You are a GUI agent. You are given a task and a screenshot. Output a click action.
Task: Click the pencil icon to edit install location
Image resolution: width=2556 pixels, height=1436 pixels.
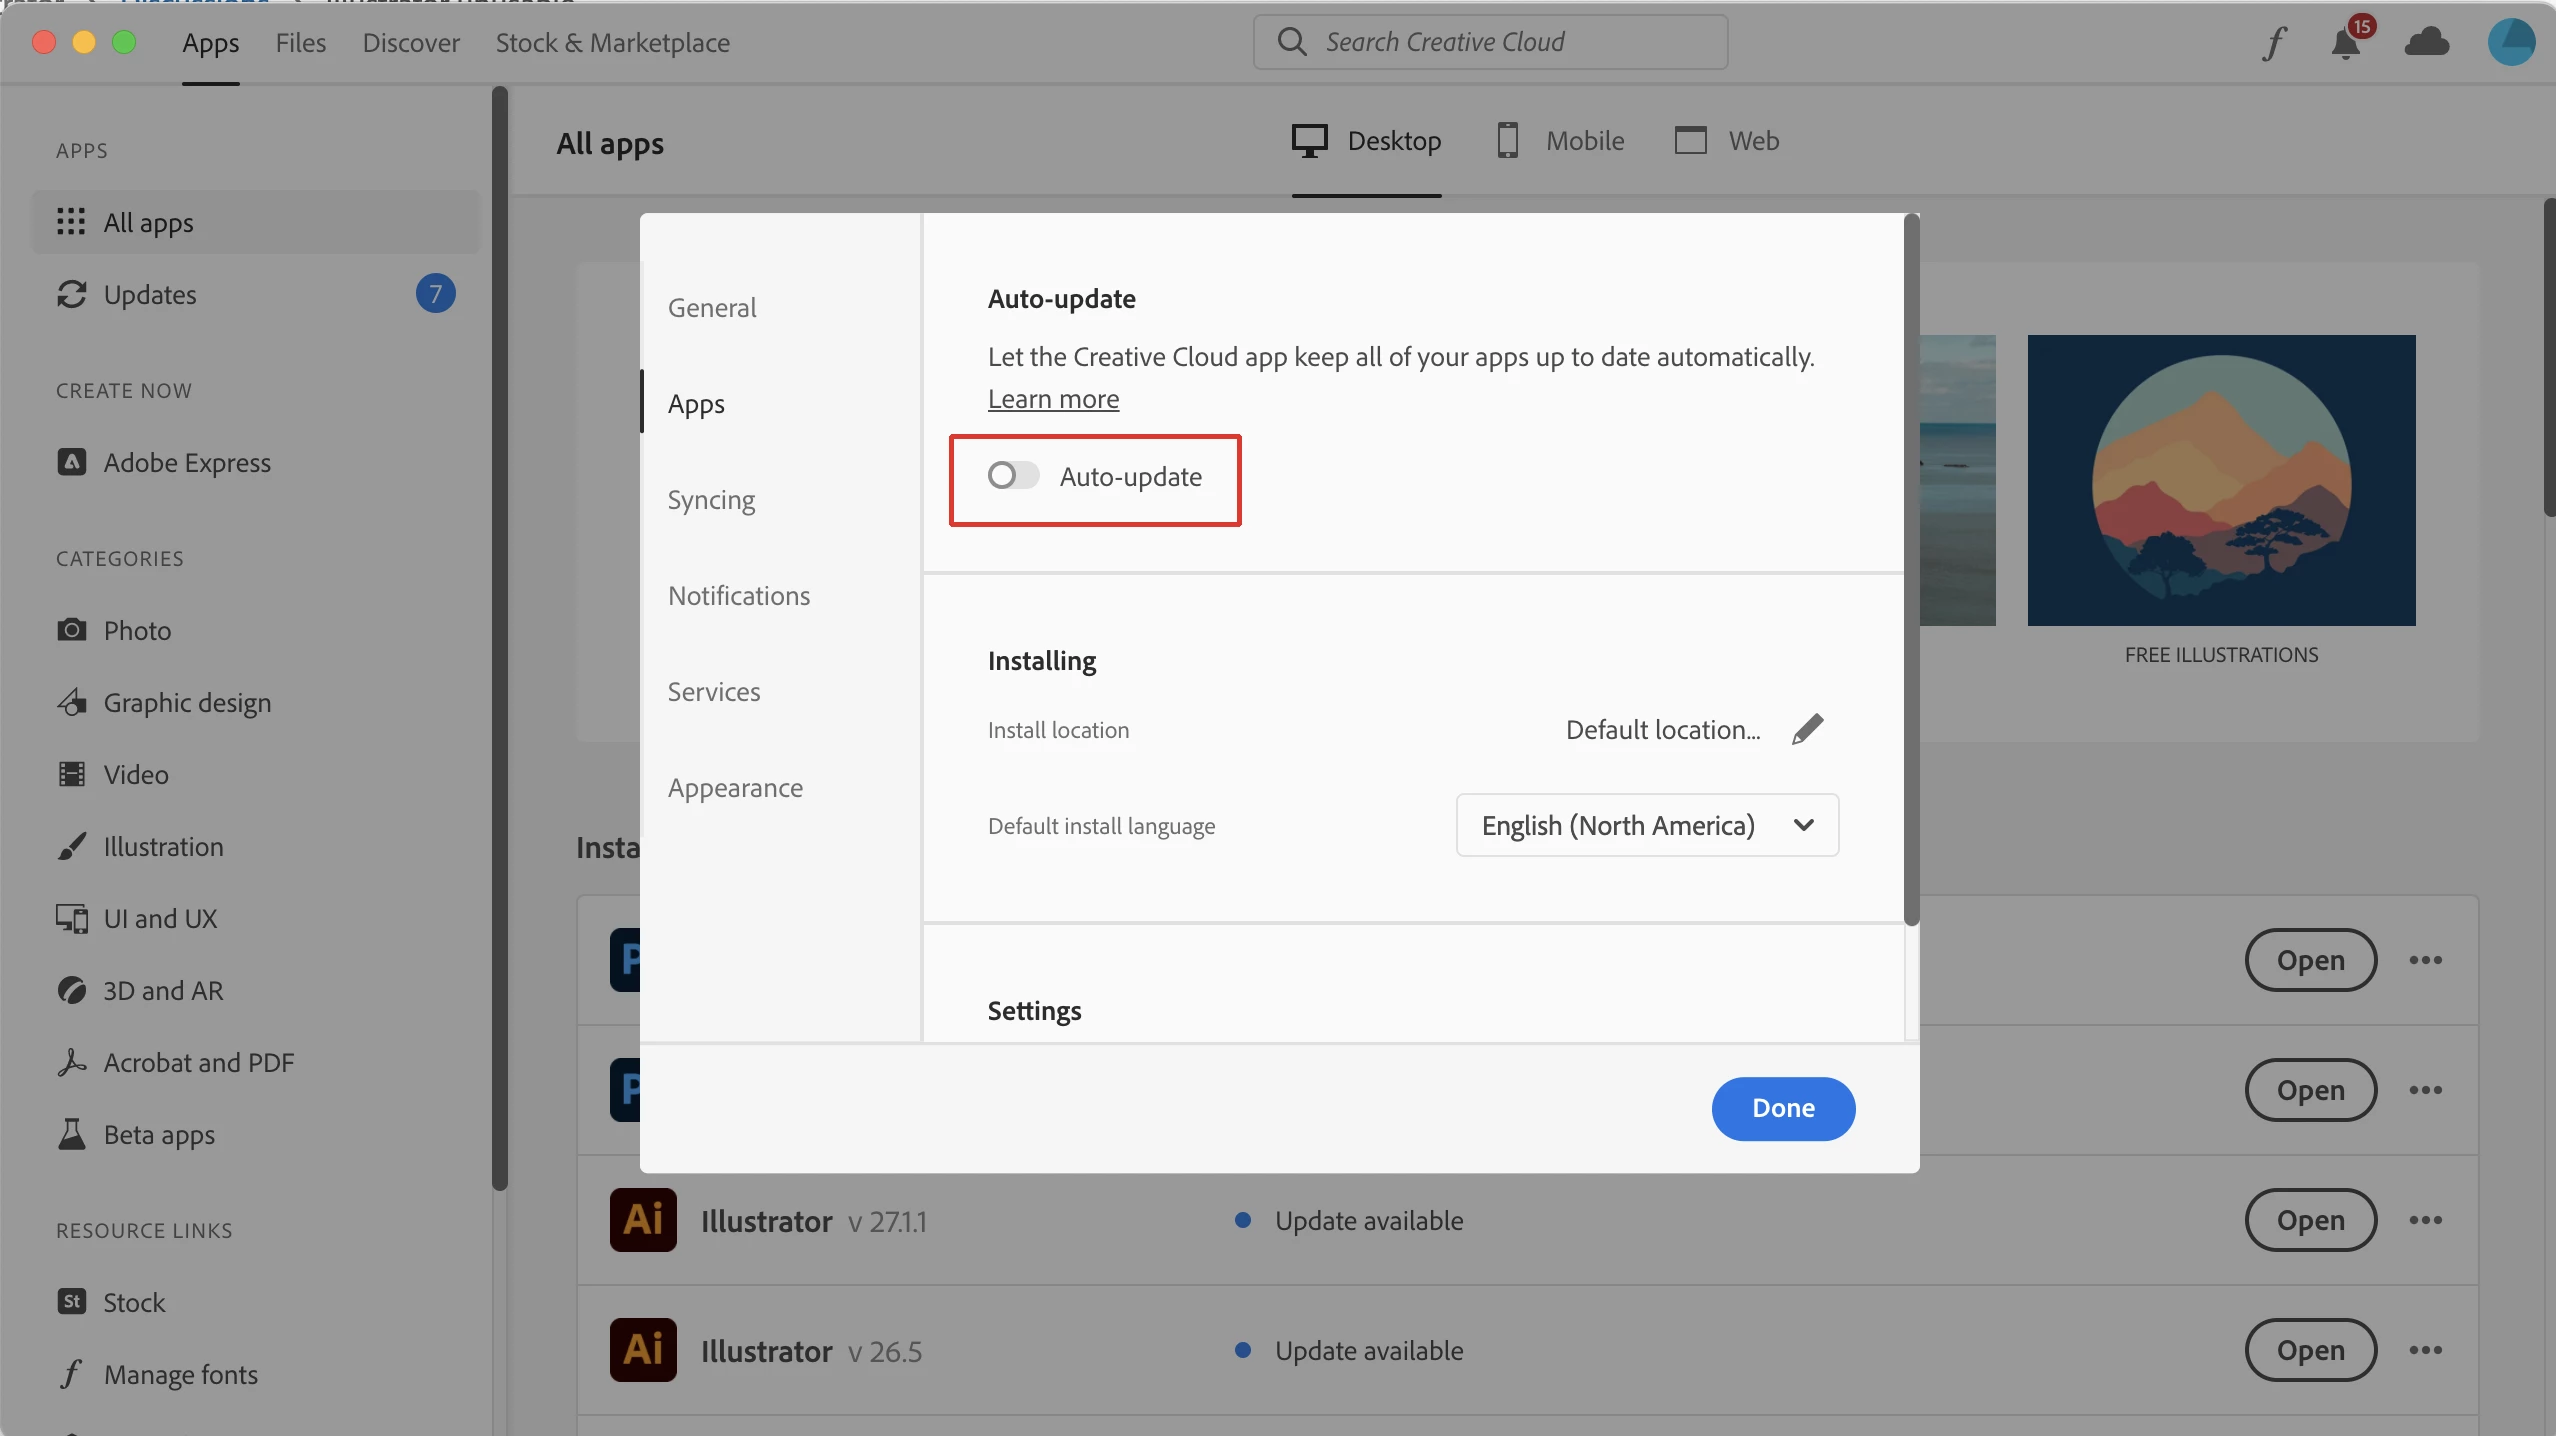point(1807,729)
